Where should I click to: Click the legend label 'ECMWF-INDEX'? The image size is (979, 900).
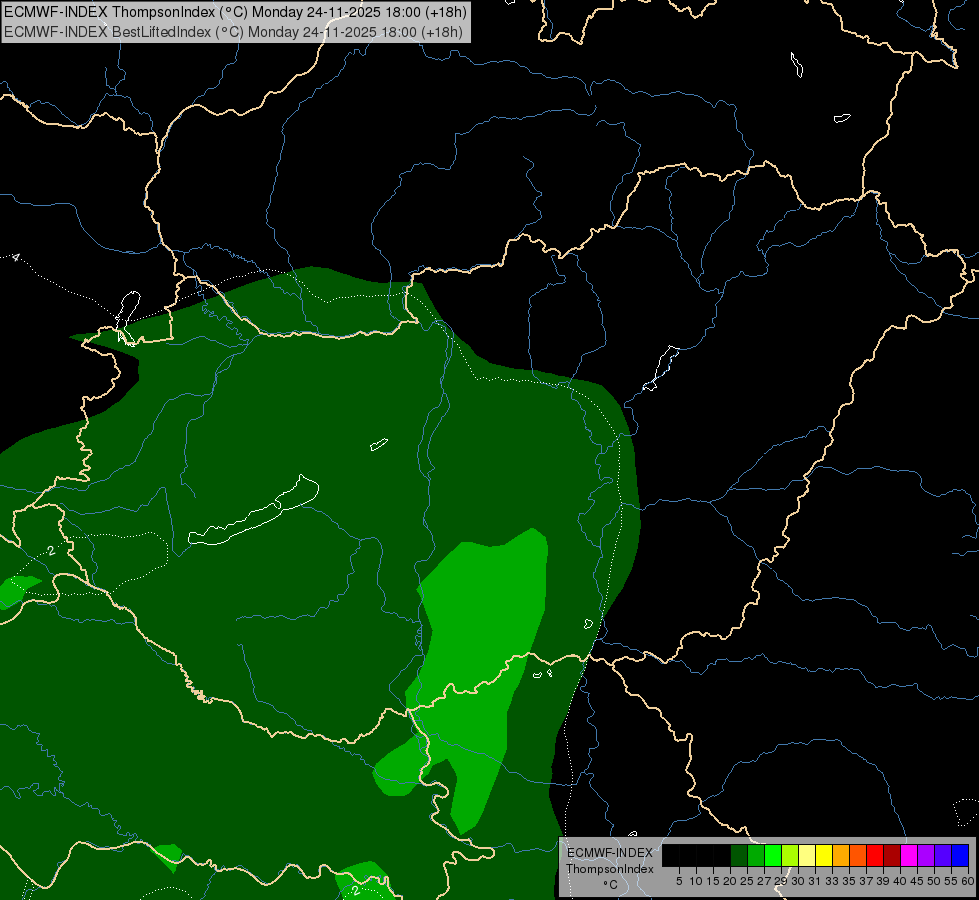coord(610,853)
